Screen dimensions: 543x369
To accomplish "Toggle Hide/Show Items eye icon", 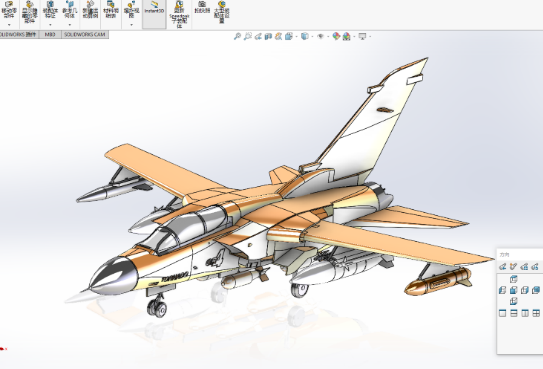I will click(320, 36).
